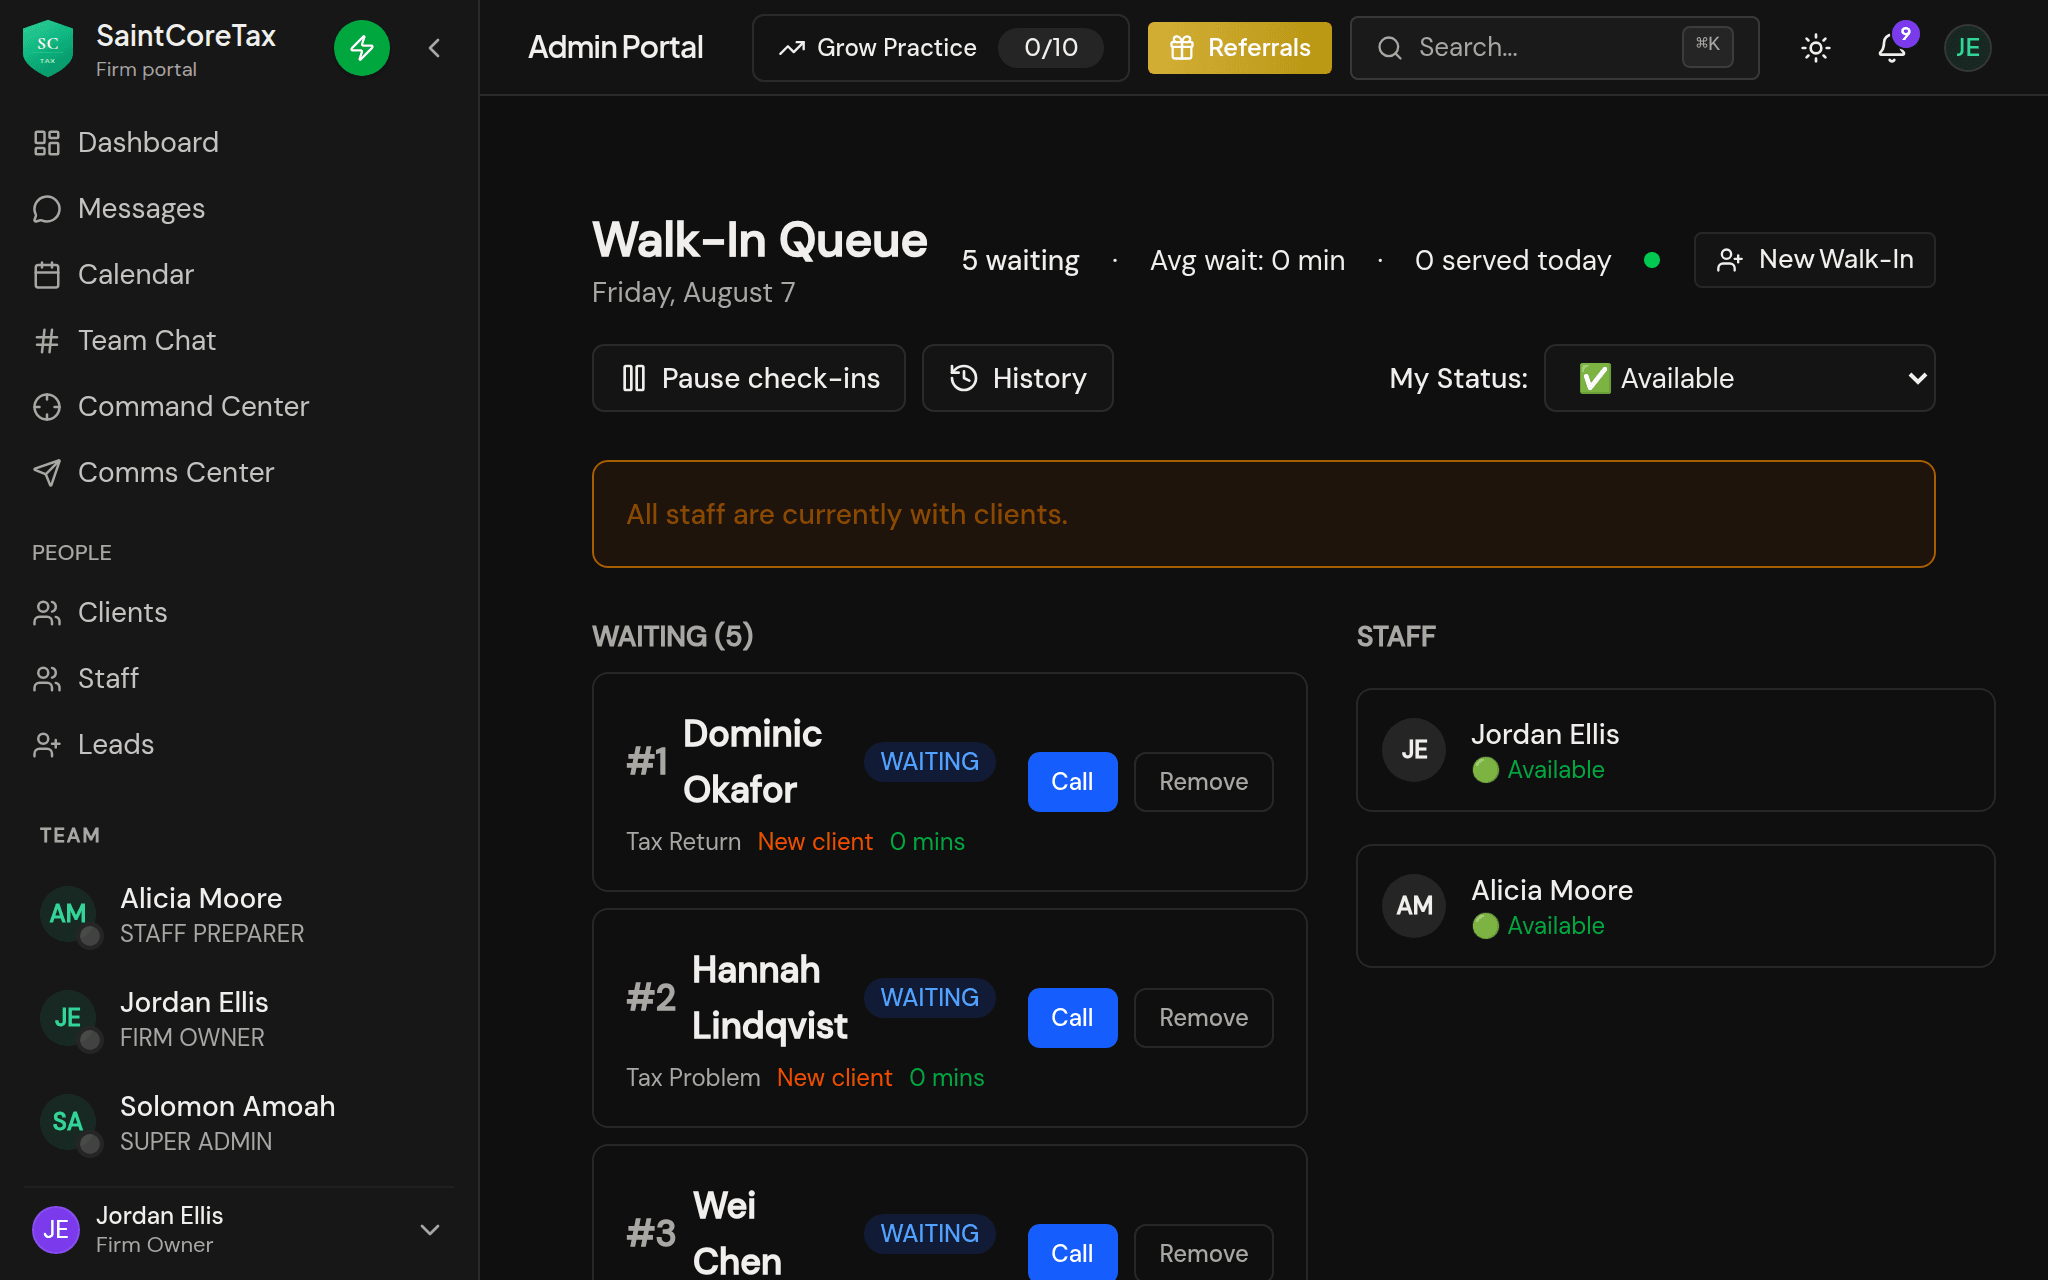The image size is (2048, 1280).
Task: Click the Leads add-person icon
Action: [x=47, y=745]
